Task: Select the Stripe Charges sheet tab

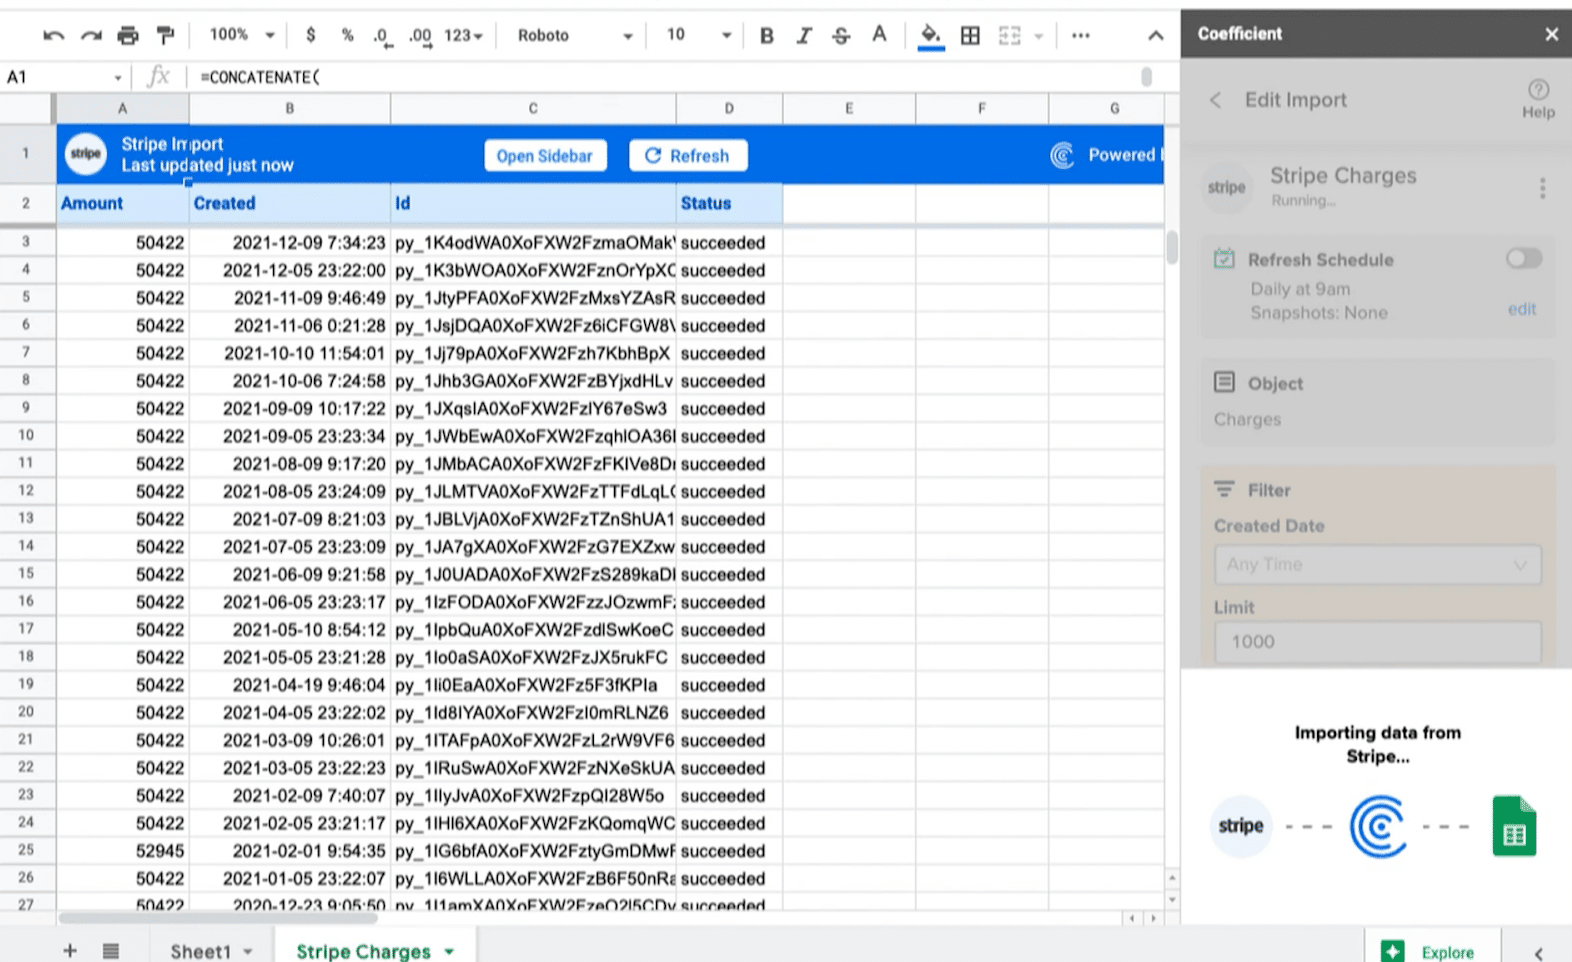Action: pos(374,950)
